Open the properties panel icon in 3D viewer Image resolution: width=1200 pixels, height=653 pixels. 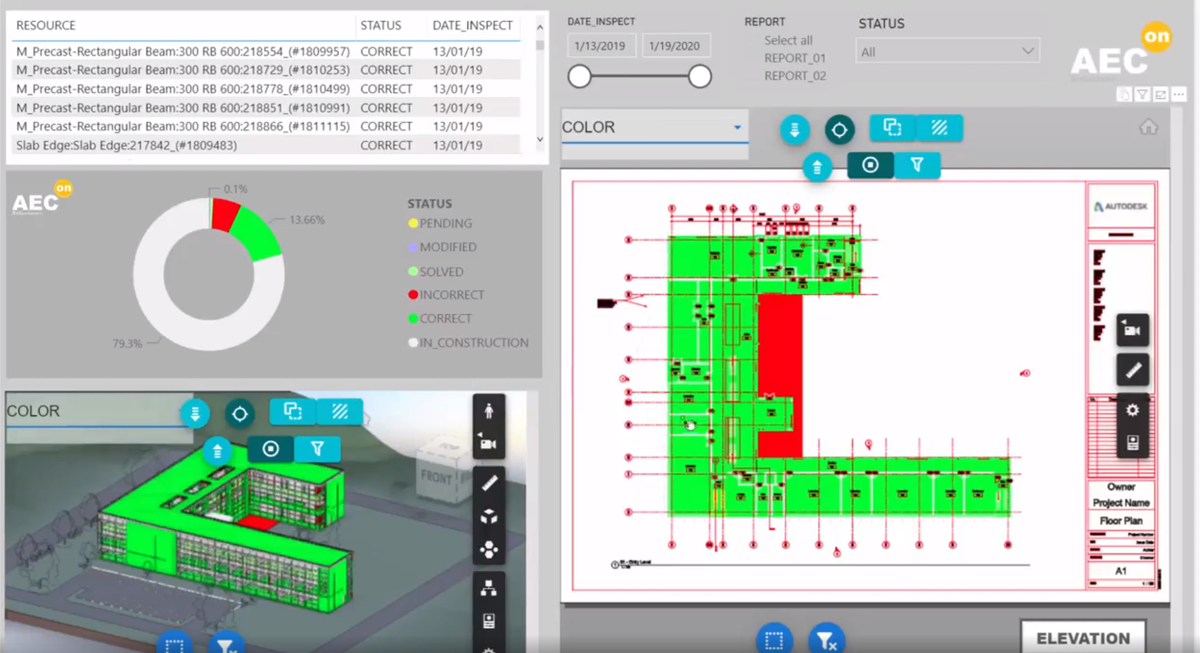(x=488, y=621)
